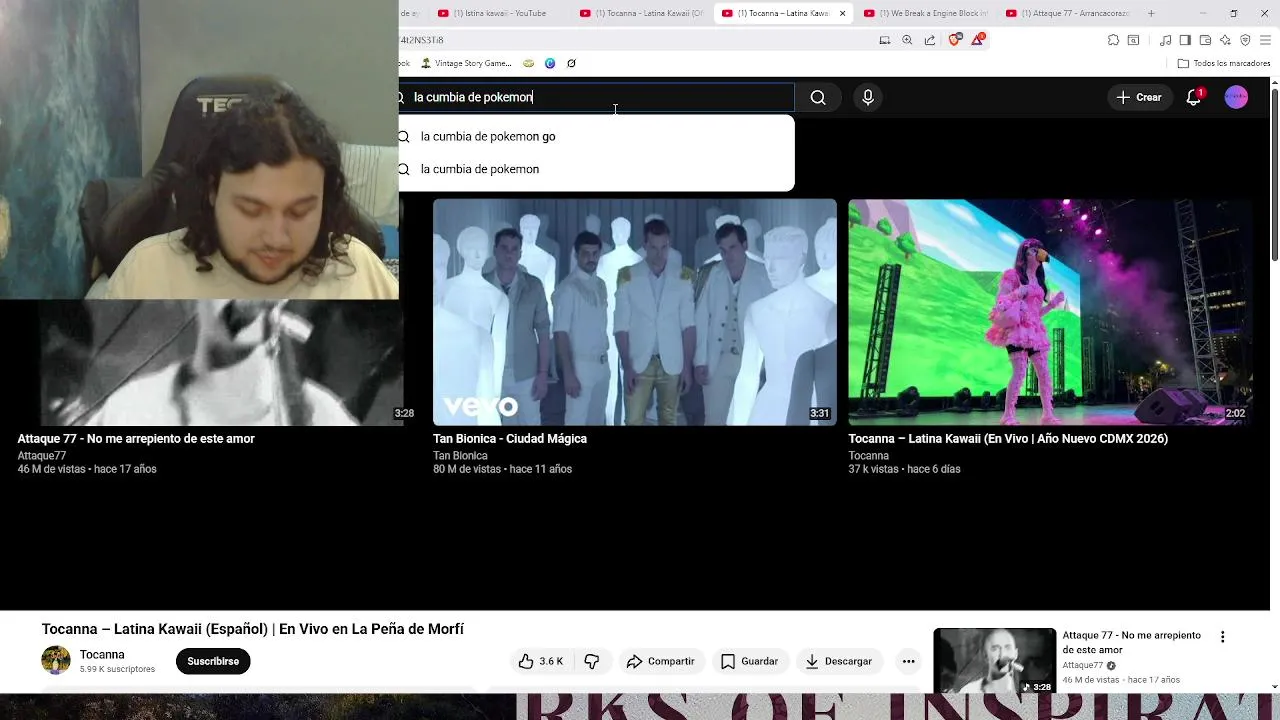Open Vintage Story Game bookmark
1280x720 pixels.
[466, 63]
